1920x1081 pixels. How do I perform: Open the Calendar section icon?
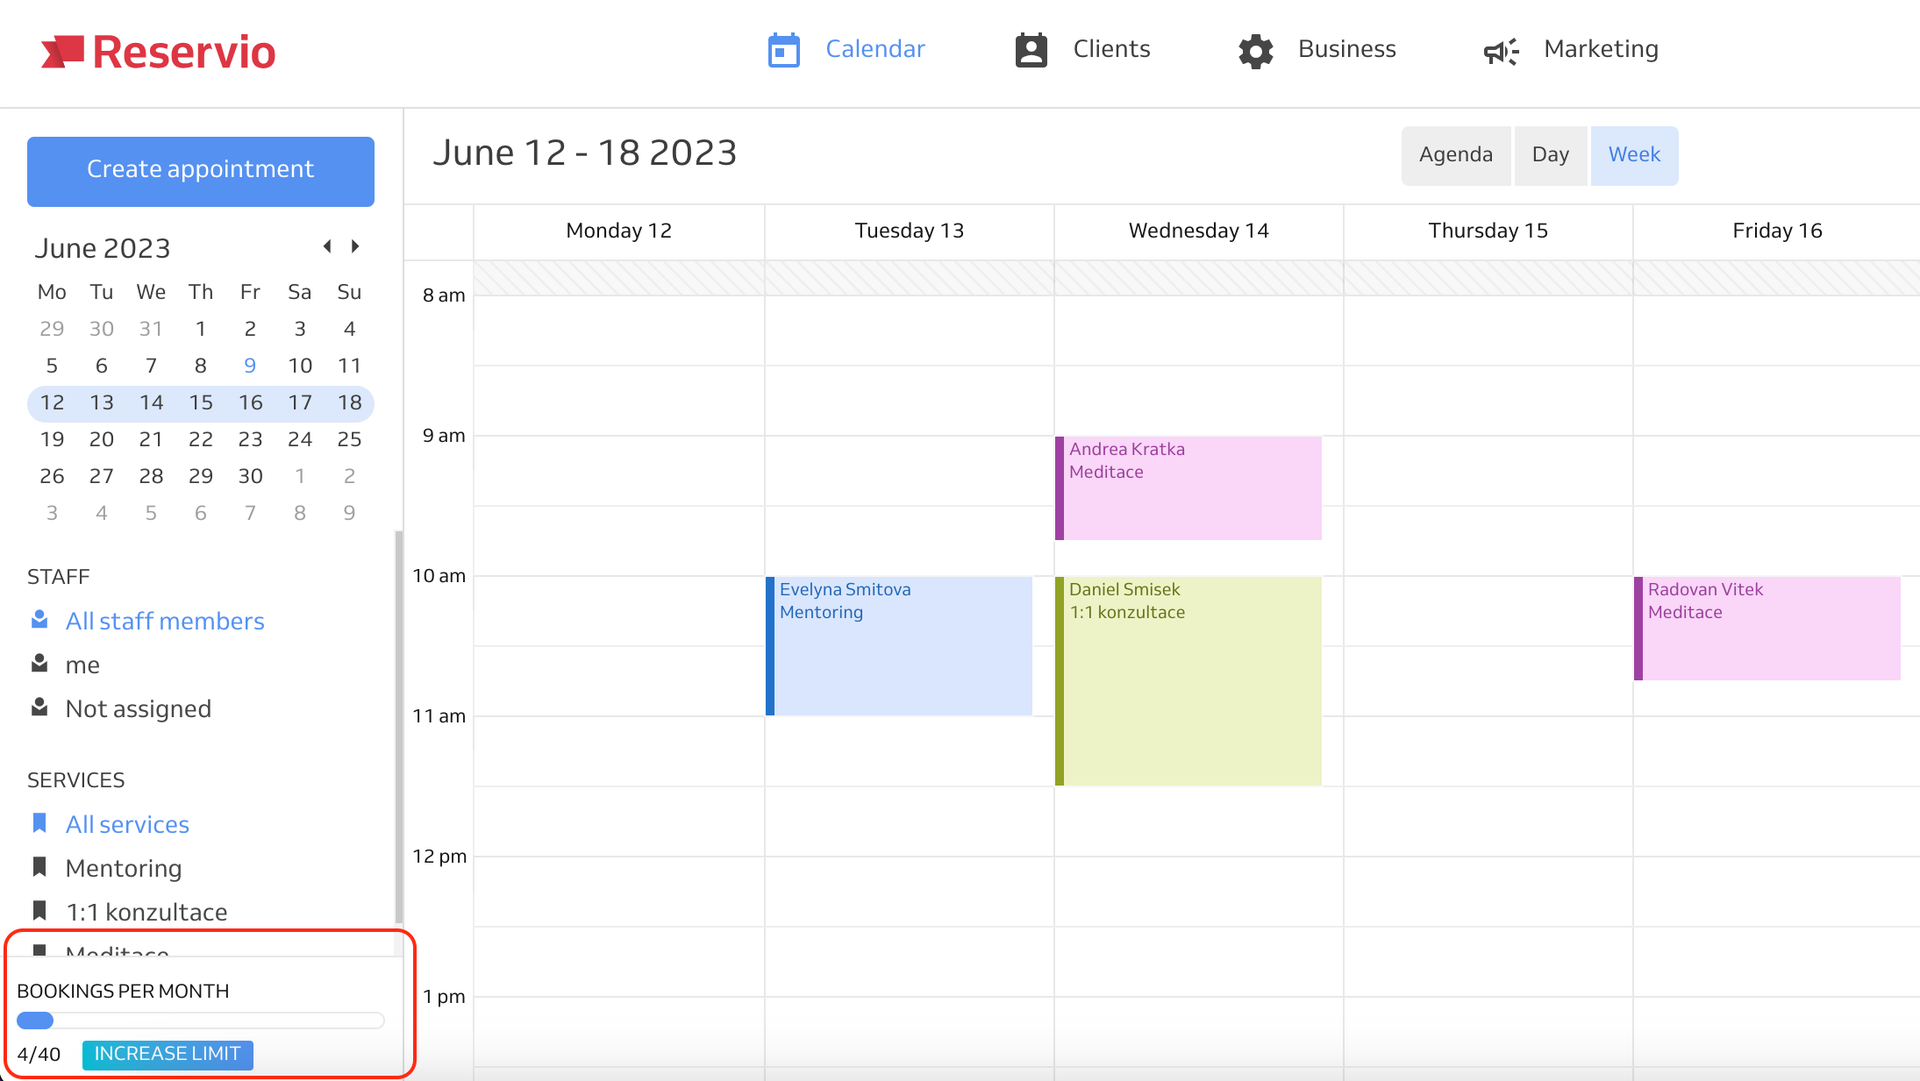click(784, 49)
